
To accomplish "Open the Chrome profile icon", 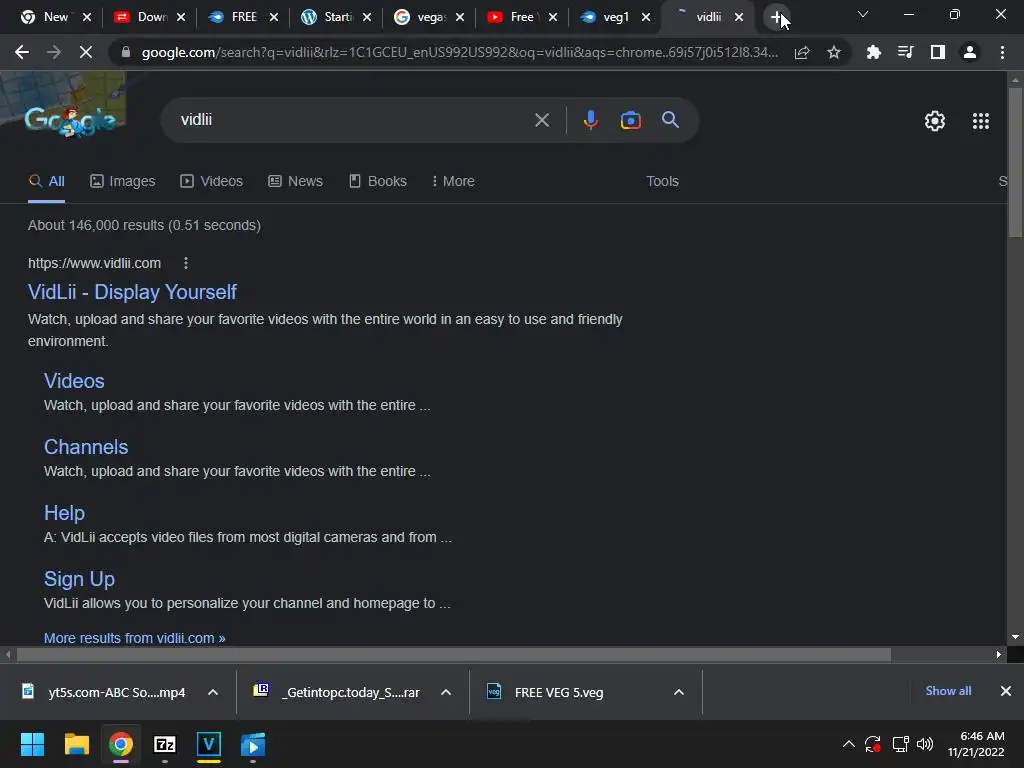I will (x=970, y=52).
